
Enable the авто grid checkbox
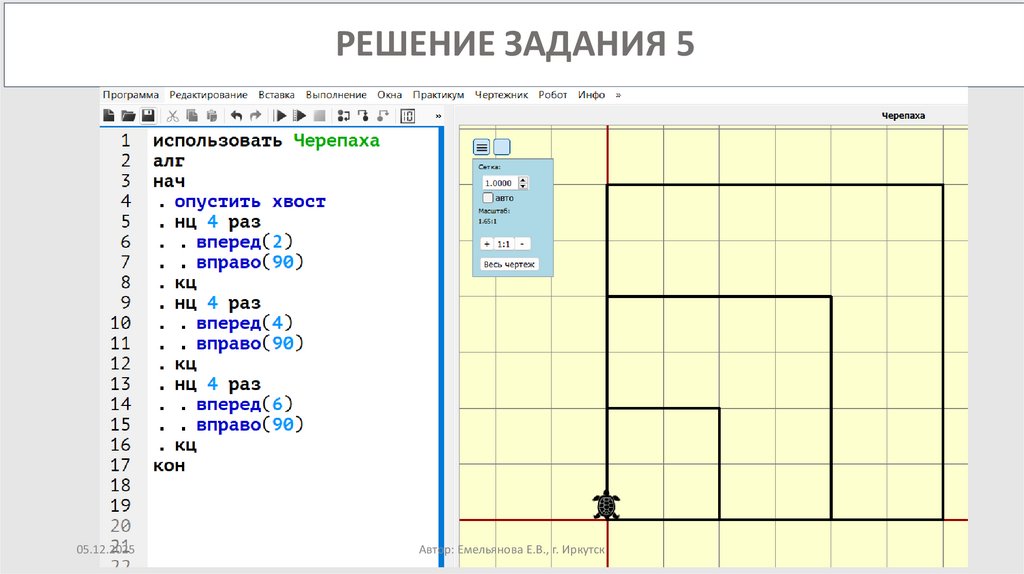(x=487, y=197)
